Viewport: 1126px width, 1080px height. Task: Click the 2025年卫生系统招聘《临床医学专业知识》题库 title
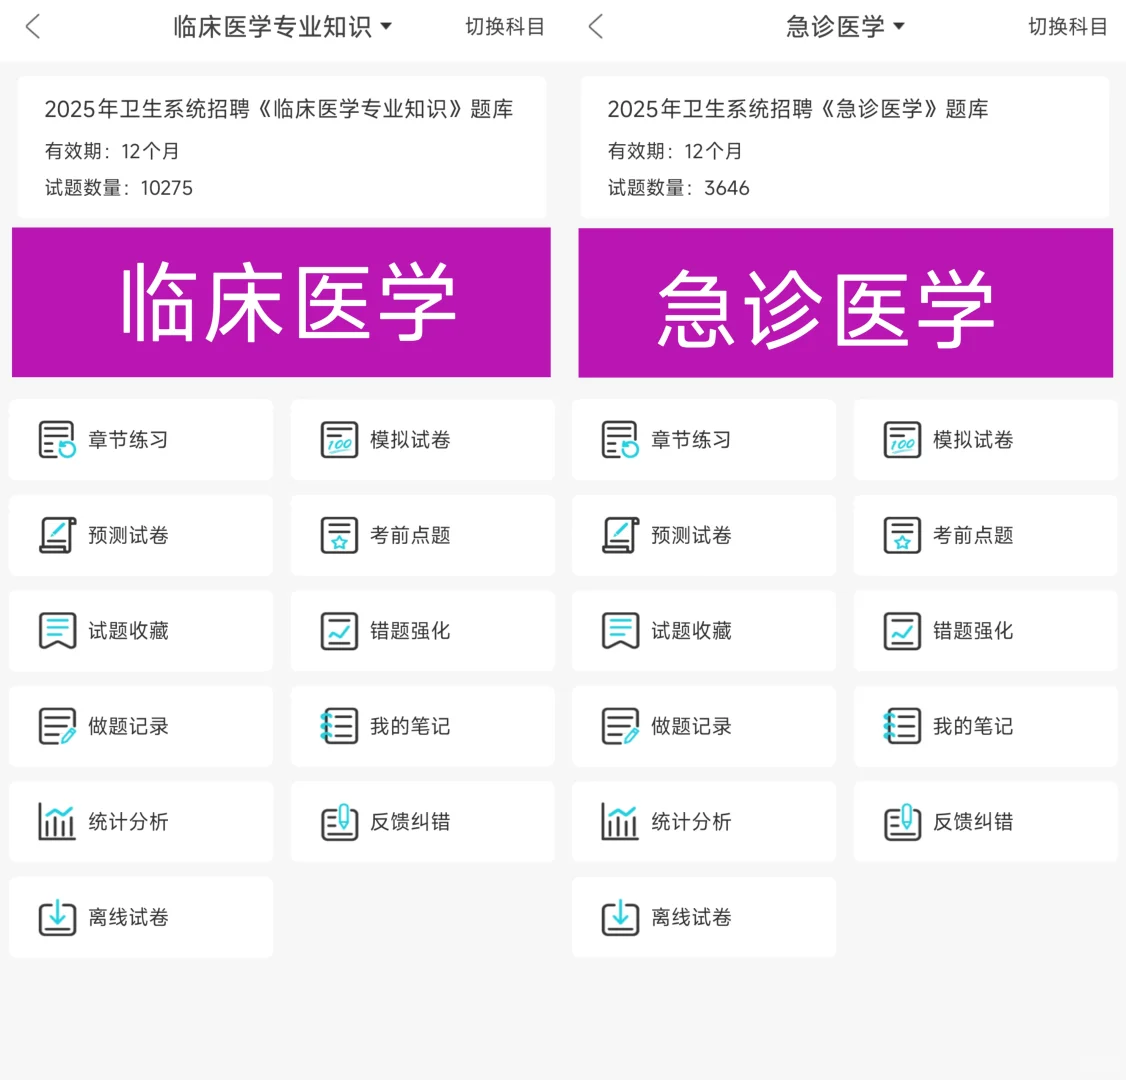[x=279, y=109]
